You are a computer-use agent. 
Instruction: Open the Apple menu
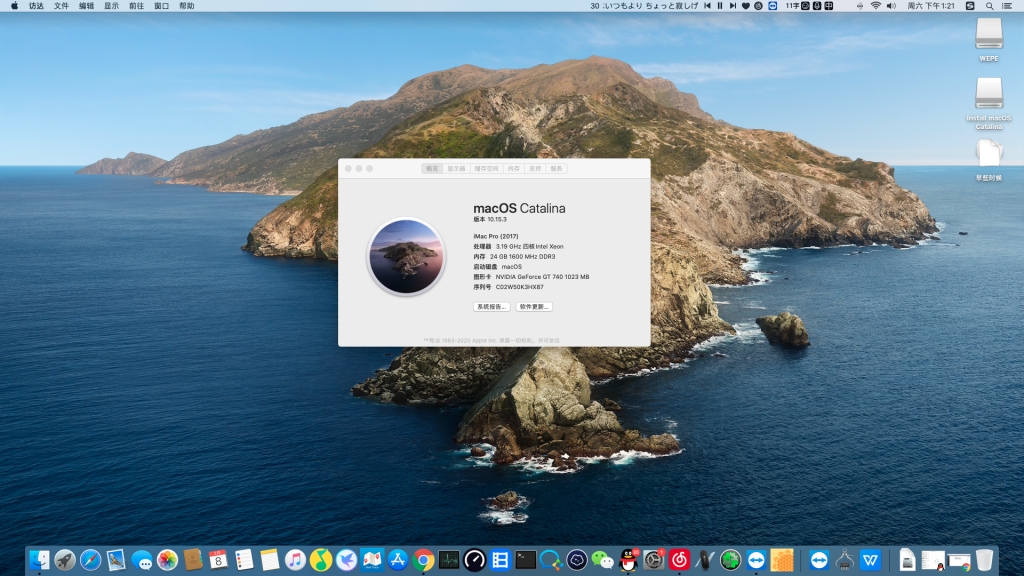14,6
